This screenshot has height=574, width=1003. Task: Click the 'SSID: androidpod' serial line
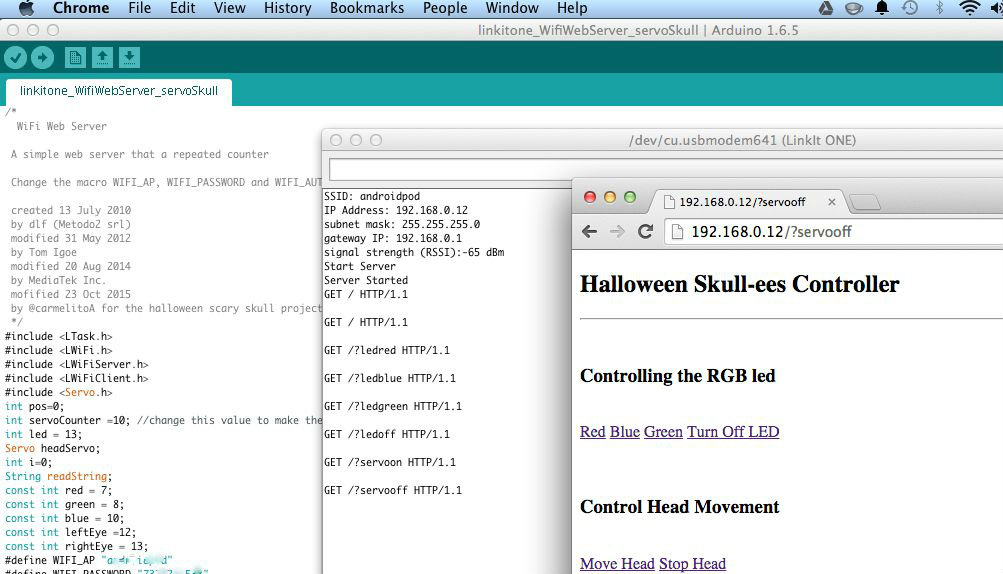click(372, 196)
